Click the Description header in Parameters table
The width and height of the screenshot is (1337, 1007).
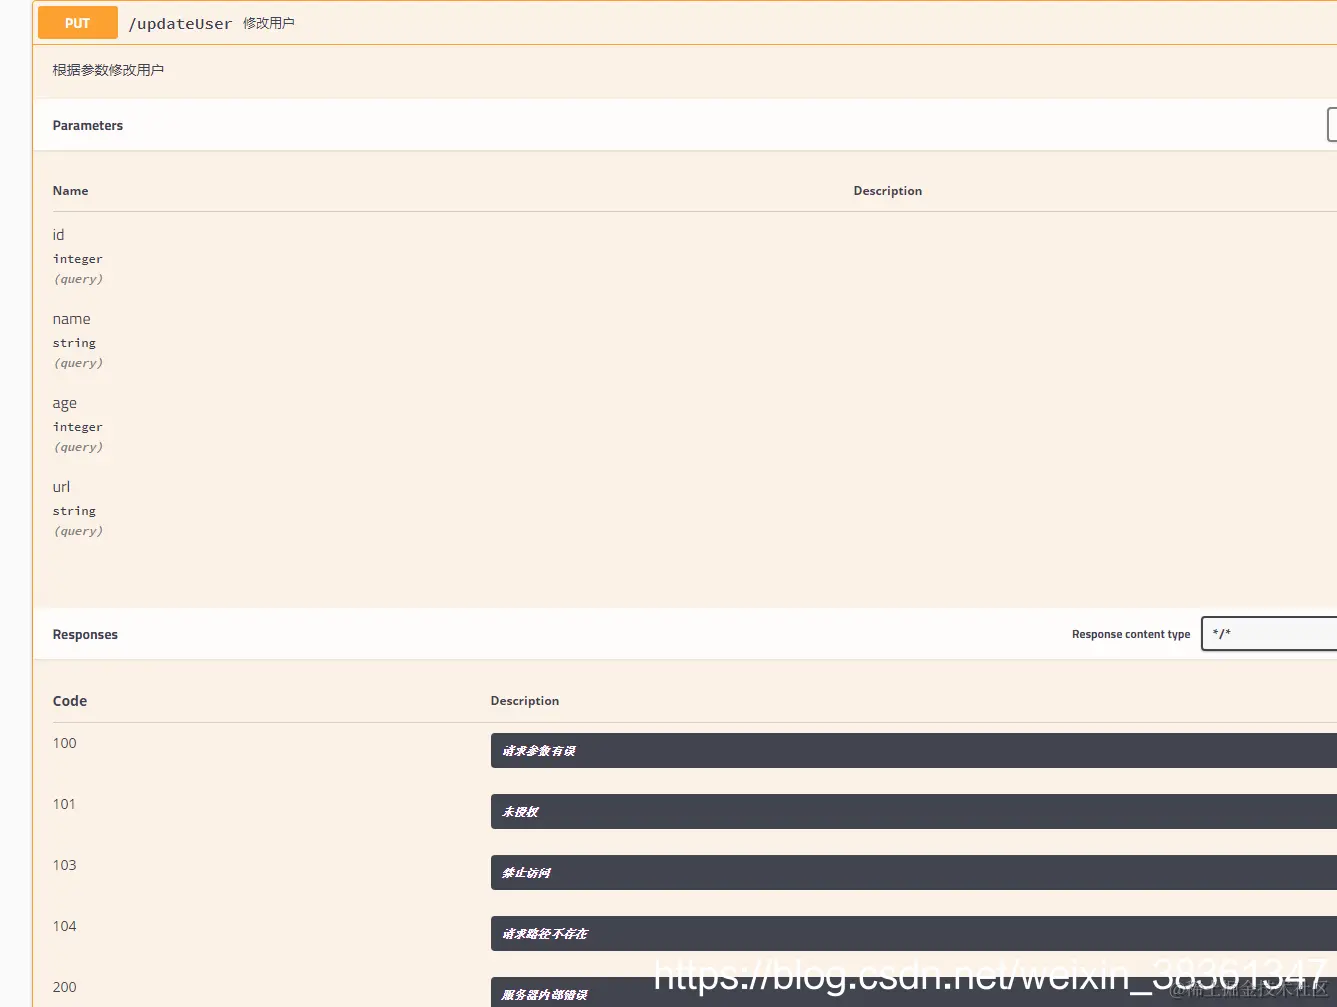click(888, 191)
